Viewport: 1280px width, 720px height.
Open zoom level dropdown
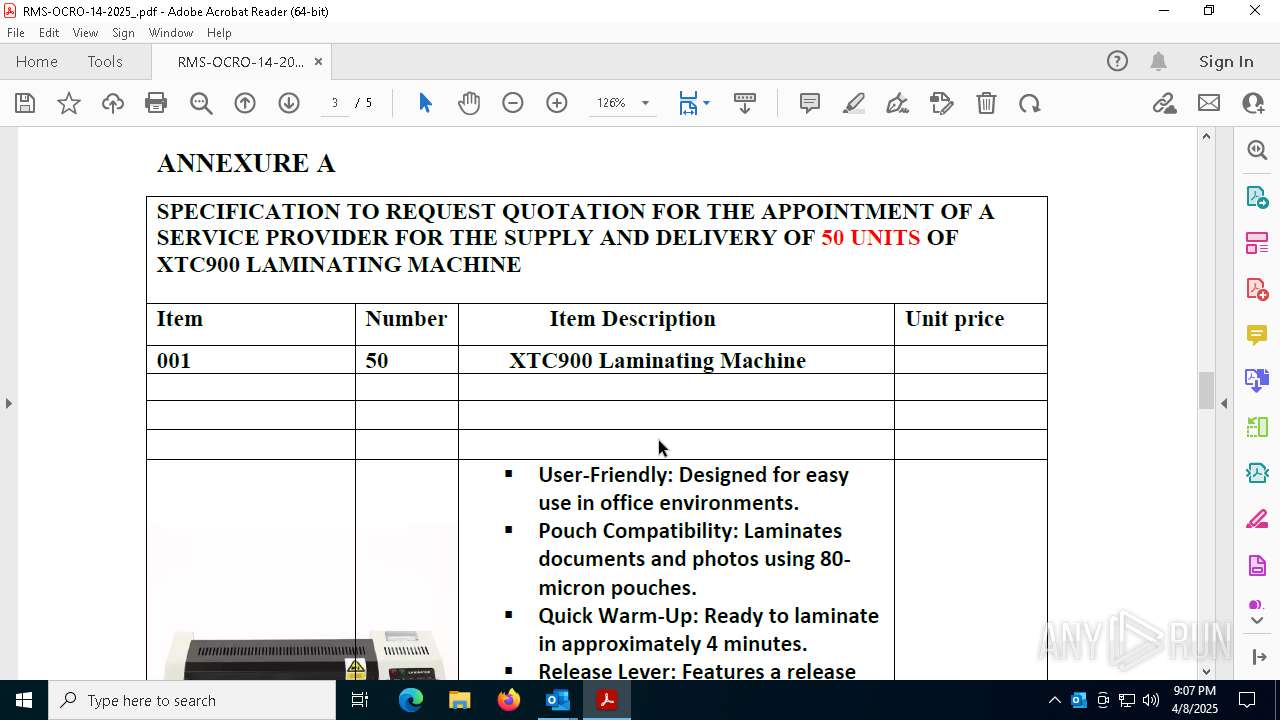click(x=645, y=103)
